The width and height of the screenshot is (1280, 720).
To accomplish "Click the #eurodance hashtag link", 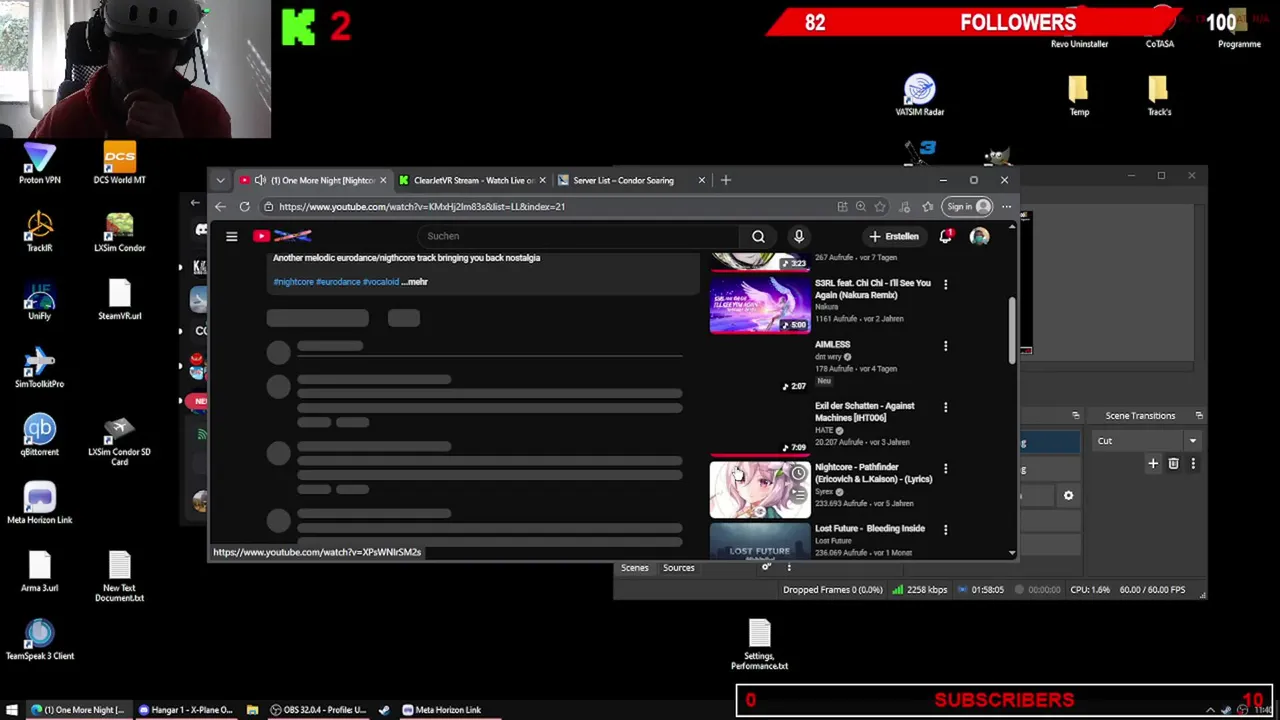I will coord(338,282).
